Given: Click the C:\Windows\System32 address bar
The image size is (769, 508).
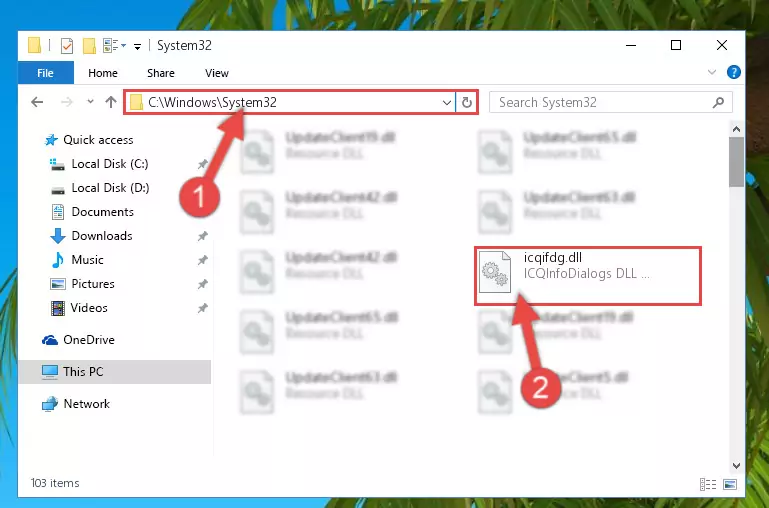Looking at the screenshot, I should [x=289, y=102].
